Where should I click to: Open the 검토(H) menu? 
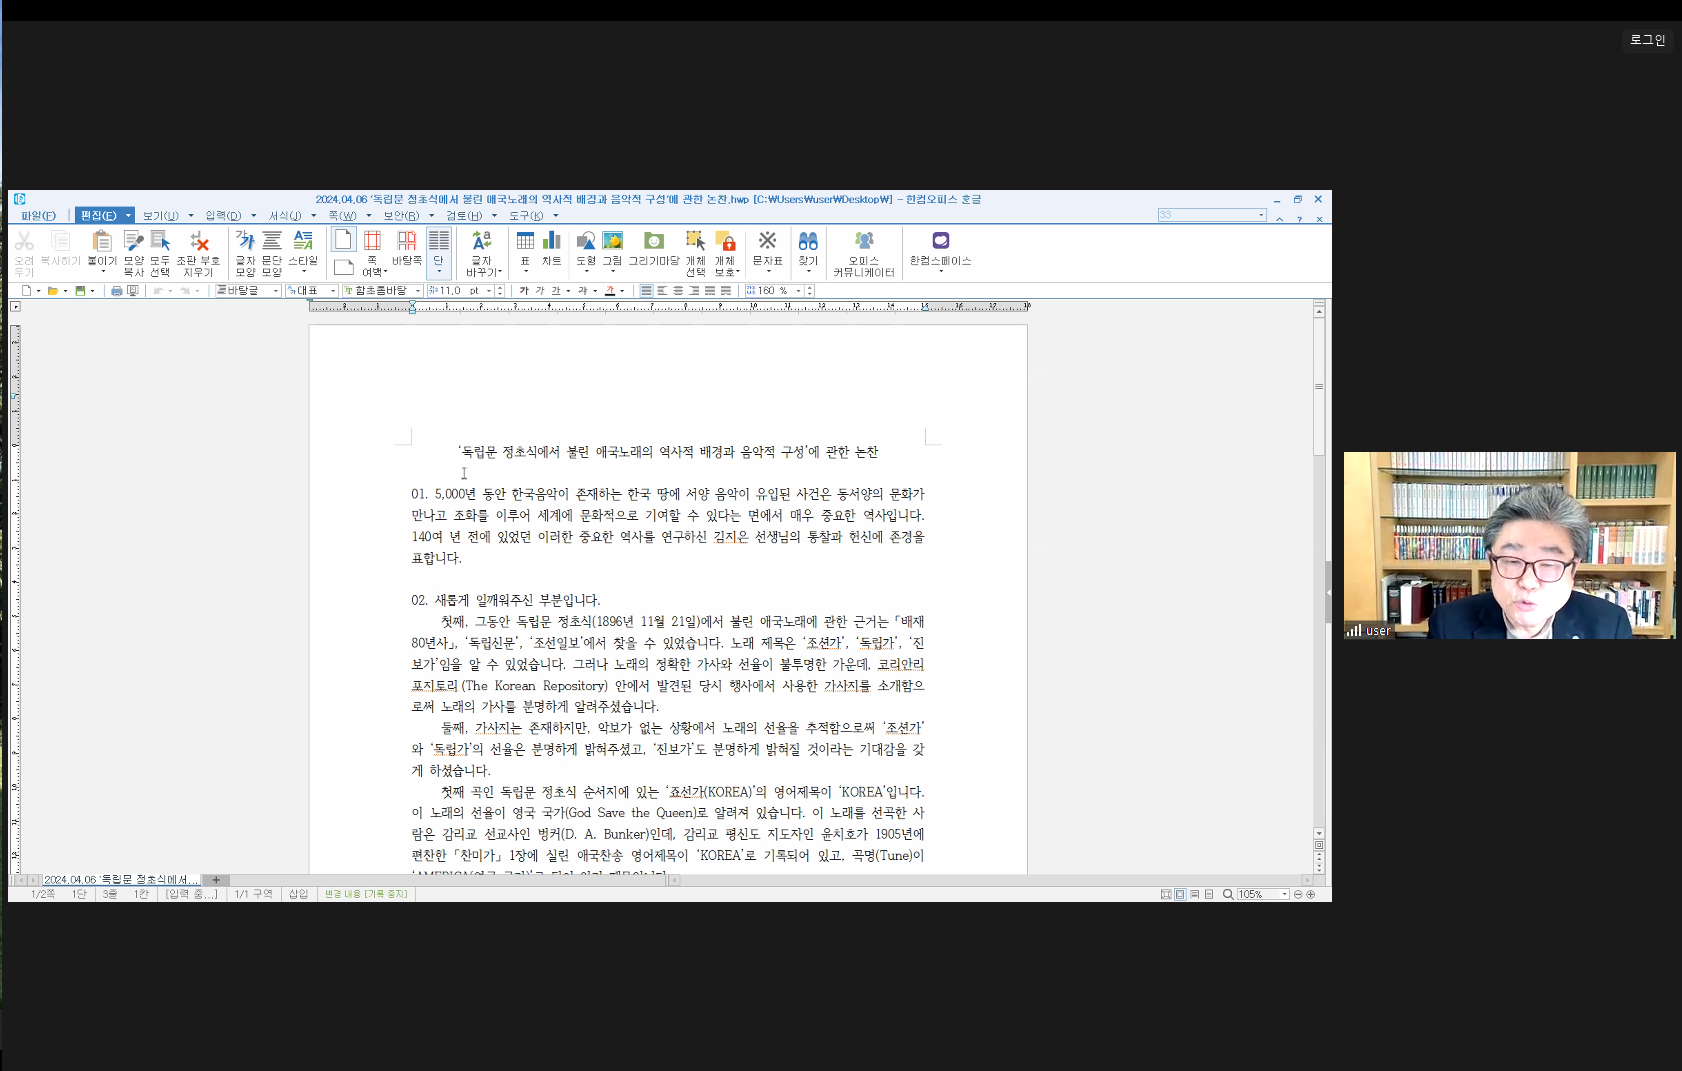[x=464, y=216]
